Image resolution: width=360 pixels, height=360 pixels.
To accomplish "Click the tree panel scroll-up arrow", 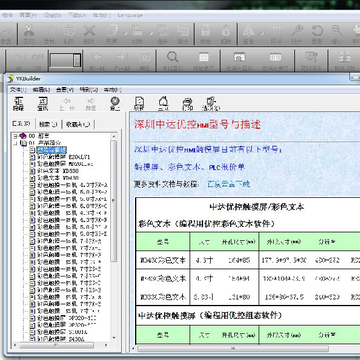I will pos(114,136).
